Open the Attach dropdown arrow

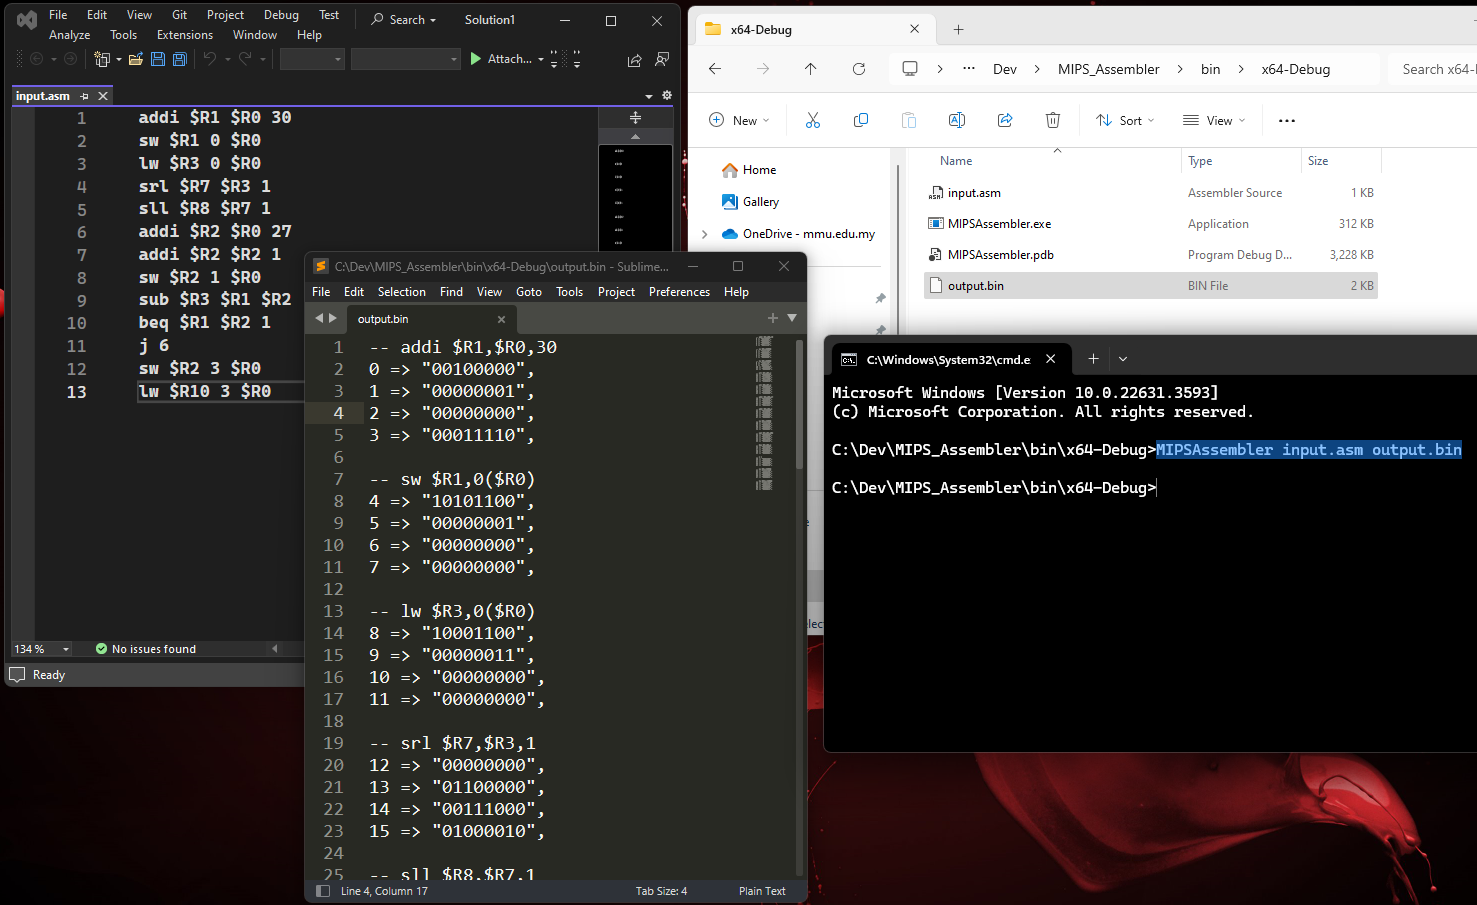pyautogui.click(x=541, y=59)
